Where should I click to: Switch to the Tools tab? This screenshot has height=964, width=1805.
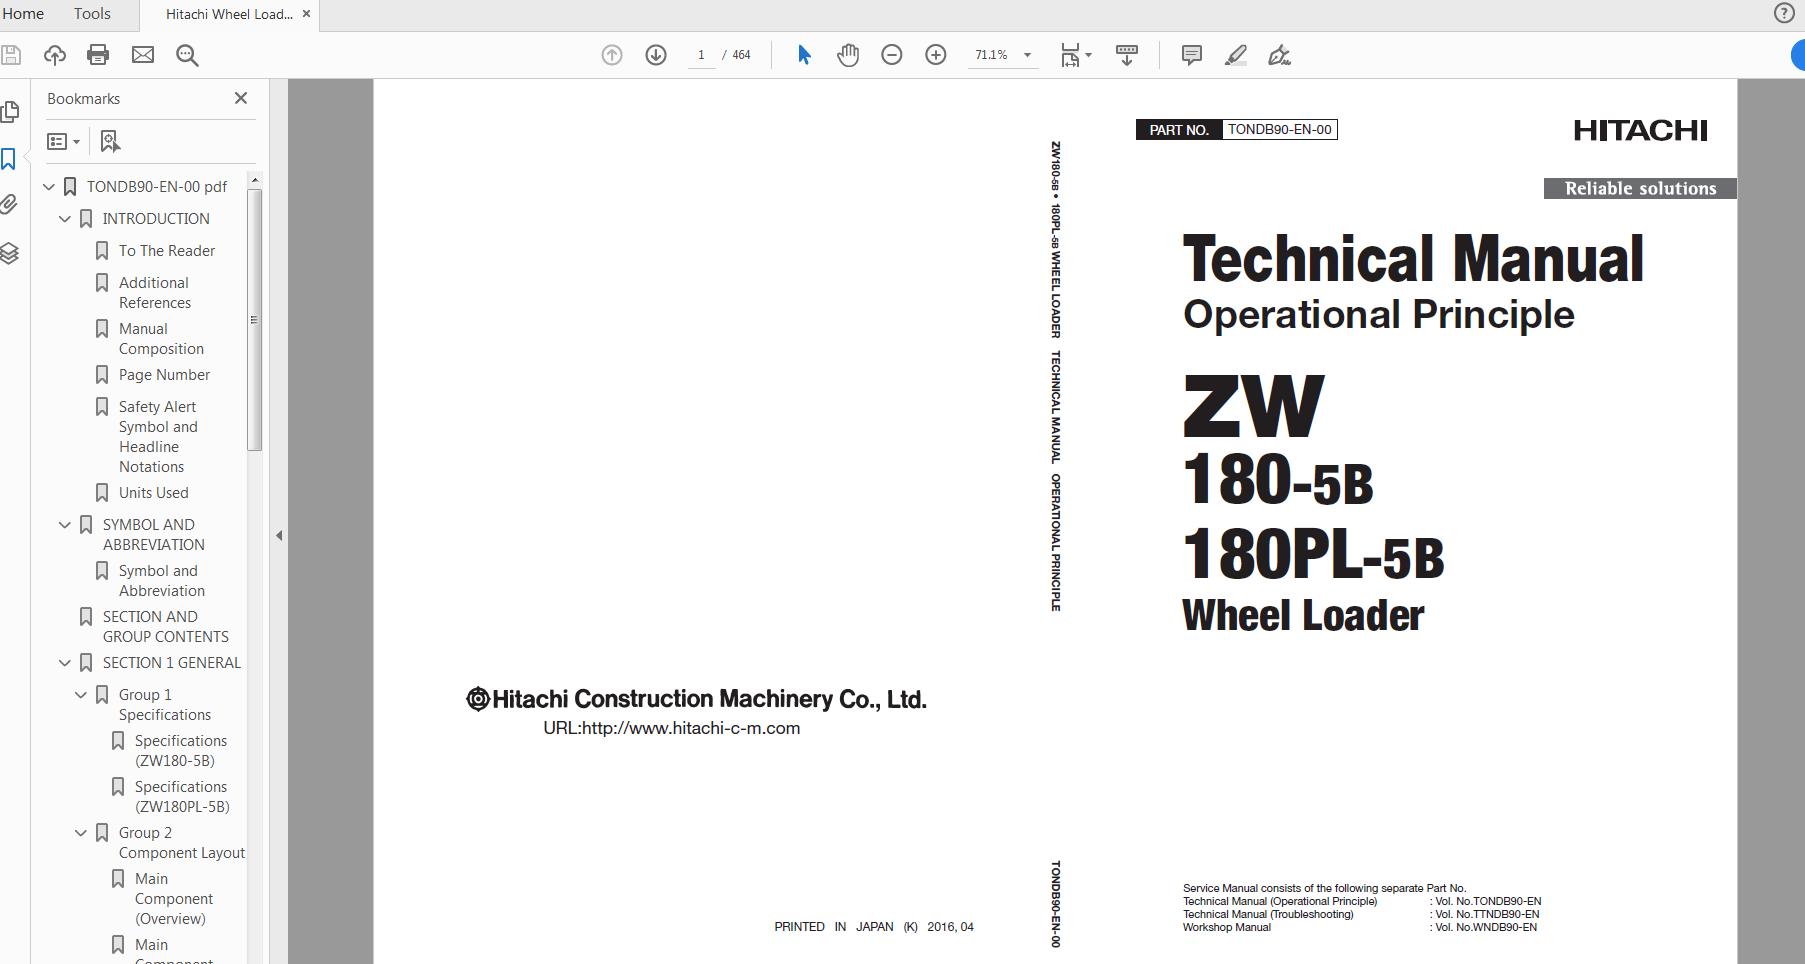[x=92, y=14]
